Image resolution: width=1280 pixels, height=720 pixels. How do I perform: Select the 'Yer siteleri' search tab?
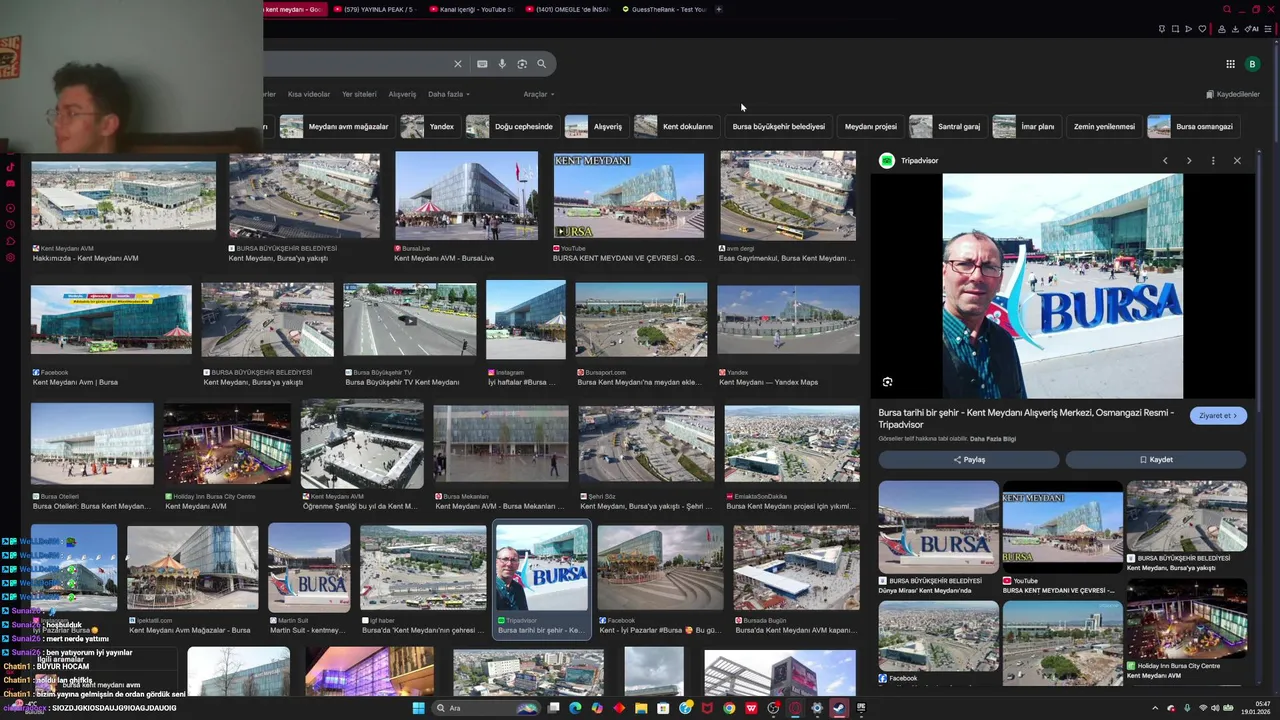point(359,94)
